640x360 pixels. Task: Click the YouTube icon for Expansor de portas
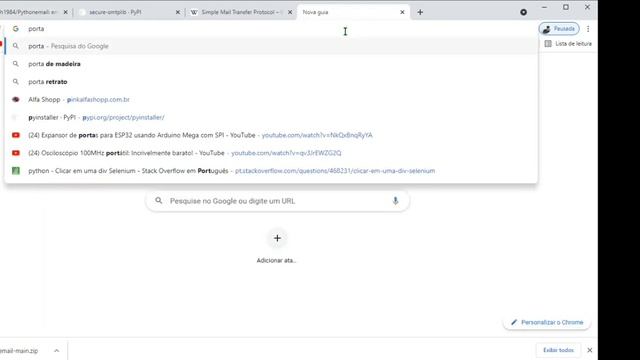[16, 135]
